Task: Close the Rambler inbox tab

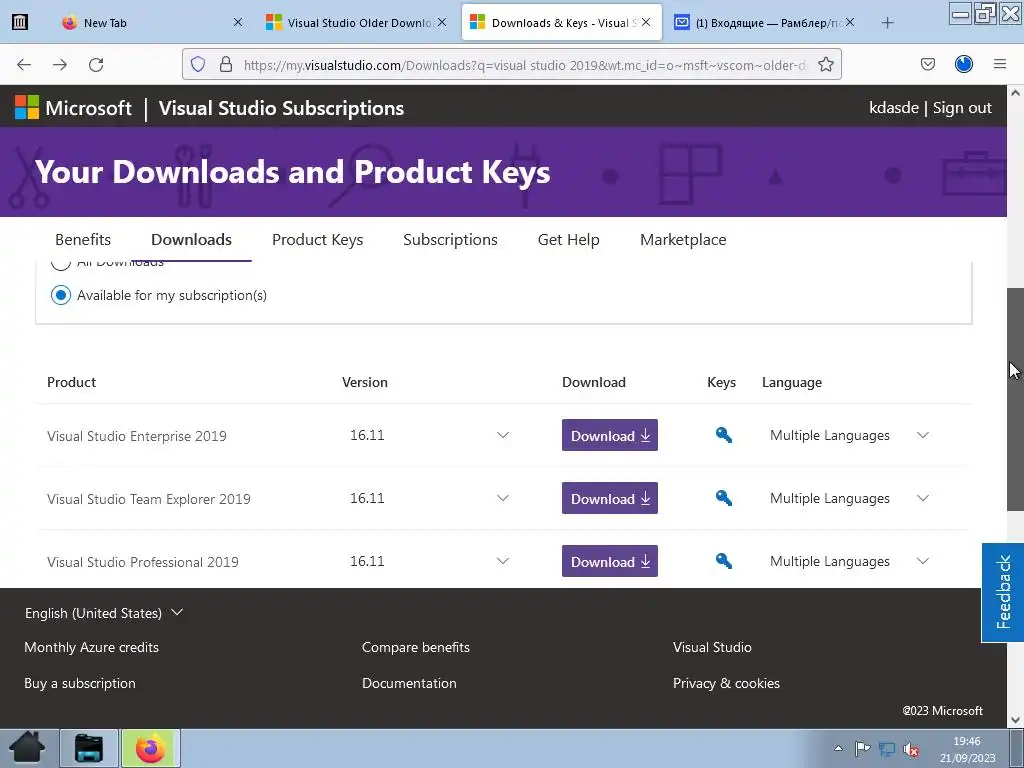Action: (850, 22)
